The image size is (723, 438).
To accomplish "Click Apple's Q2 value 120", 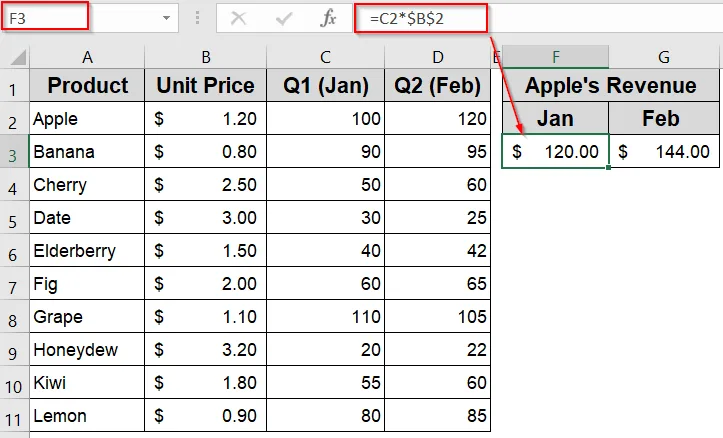I will (x=438, y=118).
